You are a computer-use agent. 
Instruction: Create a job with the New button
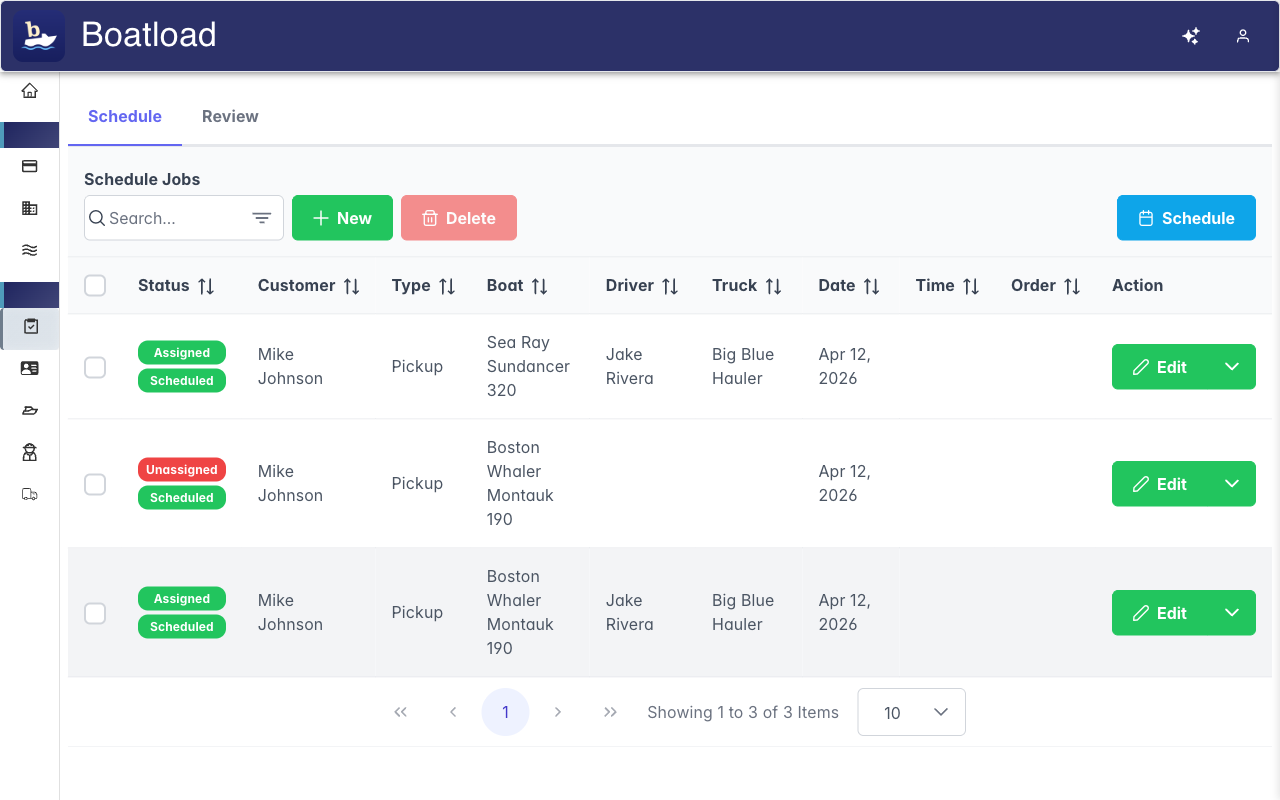342,217
